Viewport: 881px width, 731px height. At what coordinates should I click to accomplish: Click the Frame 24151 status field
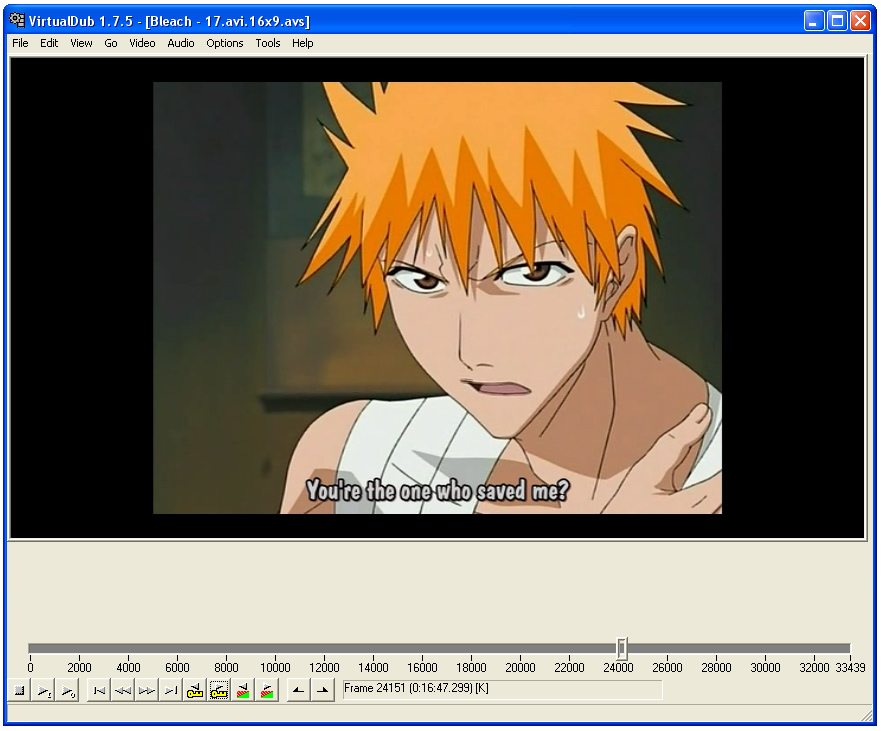point(502,689)
